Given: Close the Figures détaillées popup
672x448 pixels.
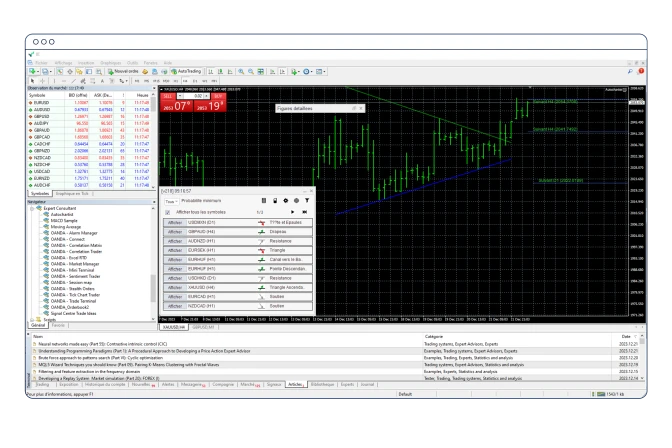Looking at the screenshot, I should tap(361, 108).
